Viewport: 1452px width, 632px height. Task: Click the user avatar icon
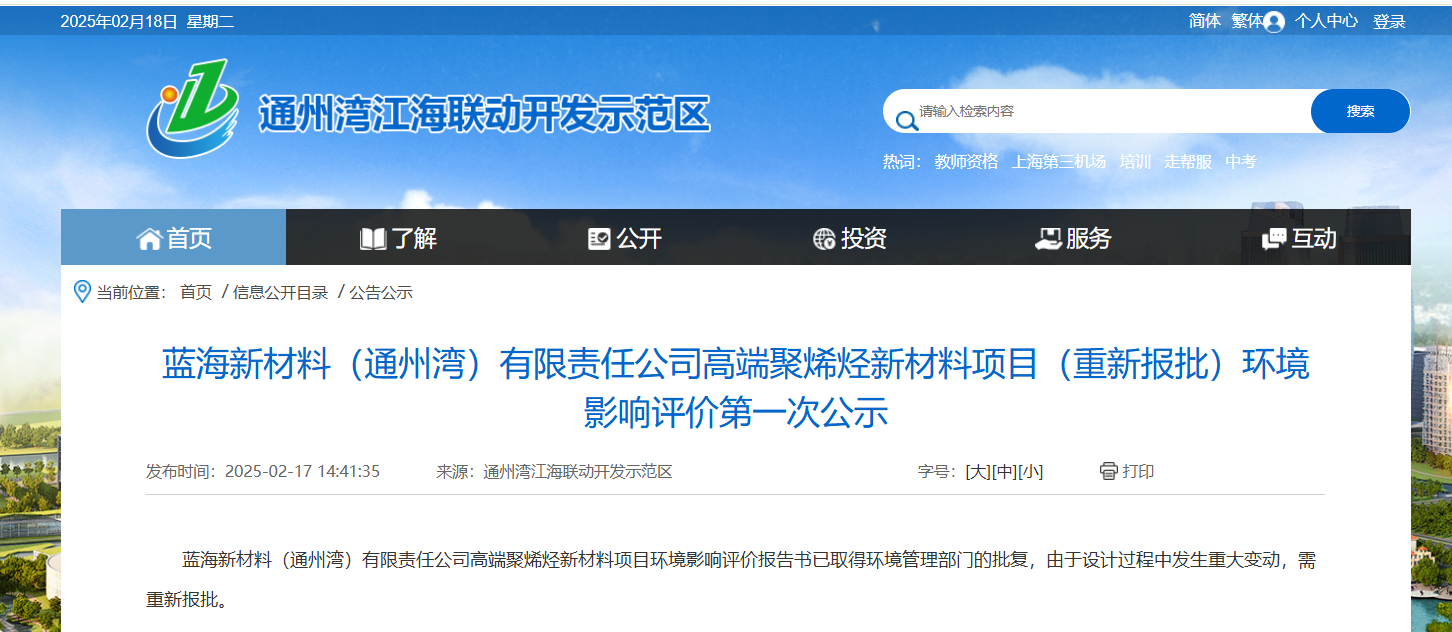point(1274,22)
